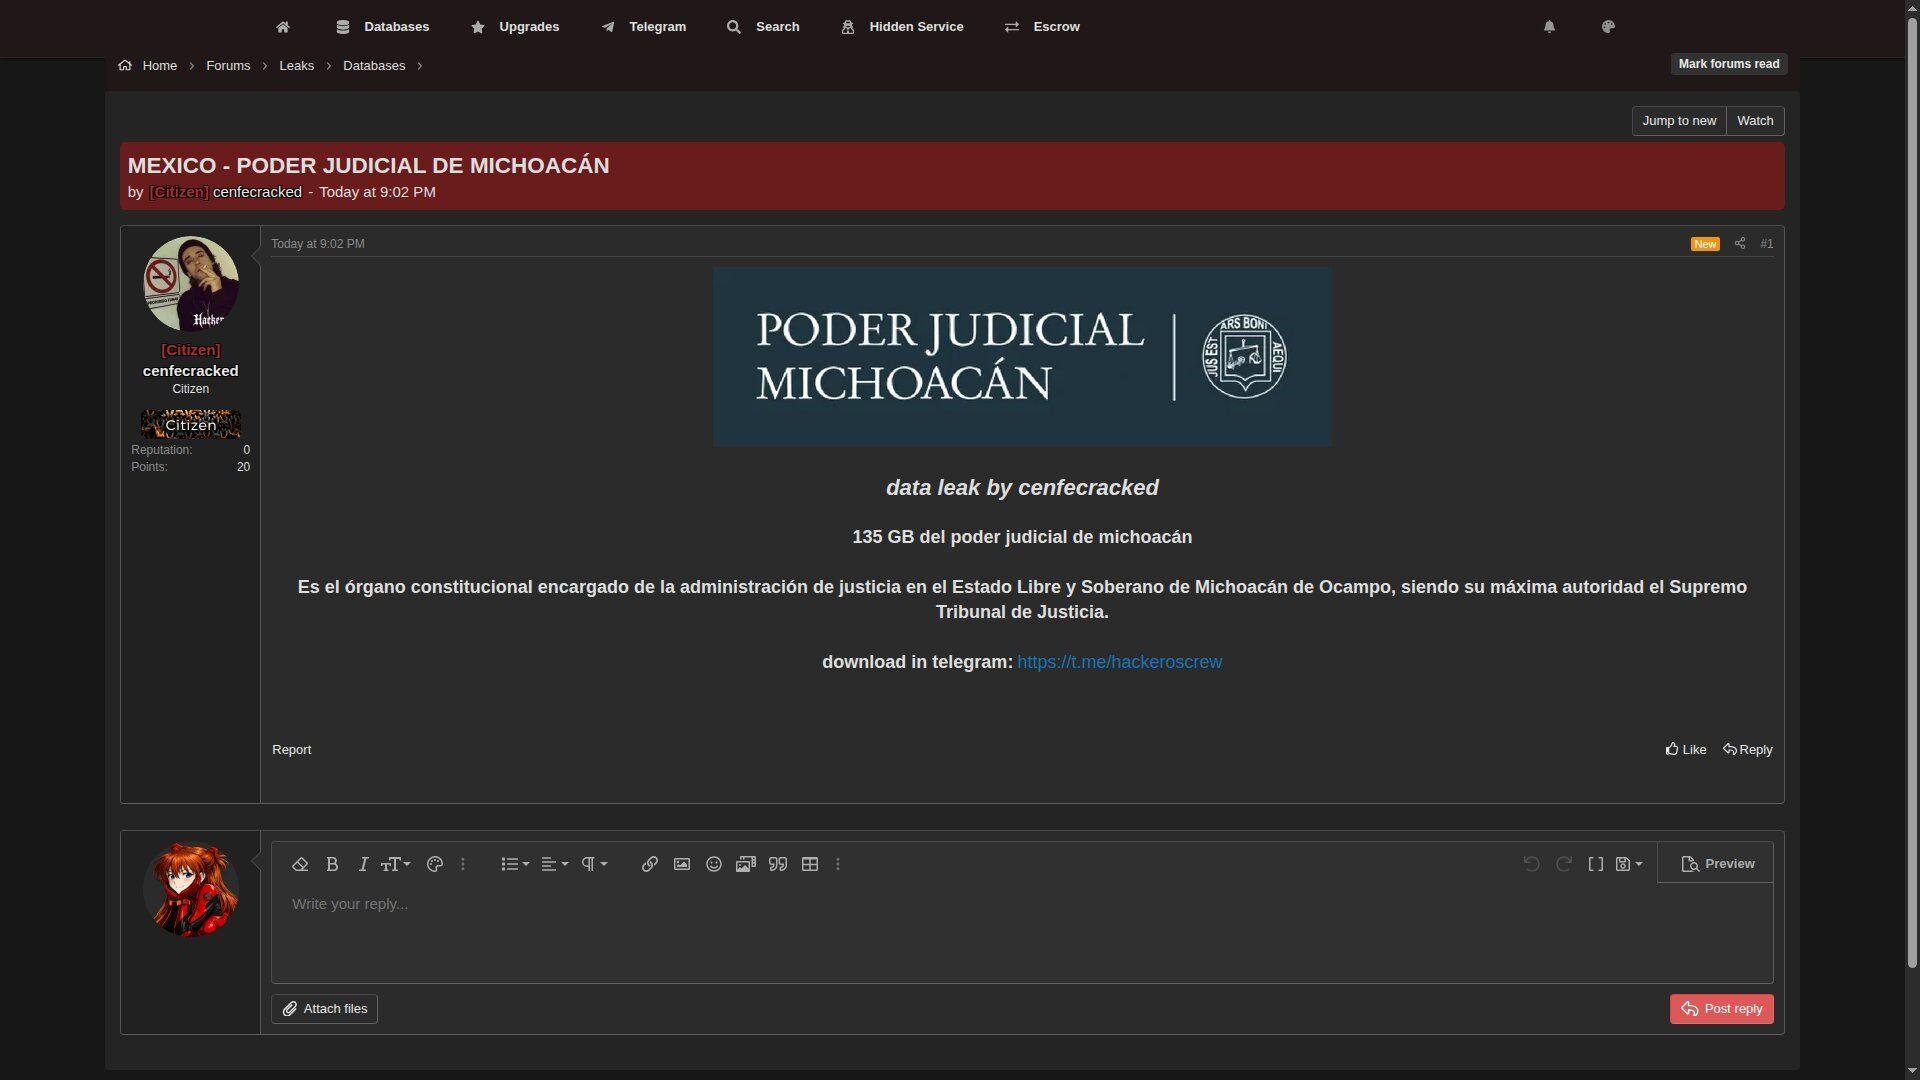Screen dimensions: 1920x1080
Task: Click the Citizen rank badge banner
Action: (191, 425)
